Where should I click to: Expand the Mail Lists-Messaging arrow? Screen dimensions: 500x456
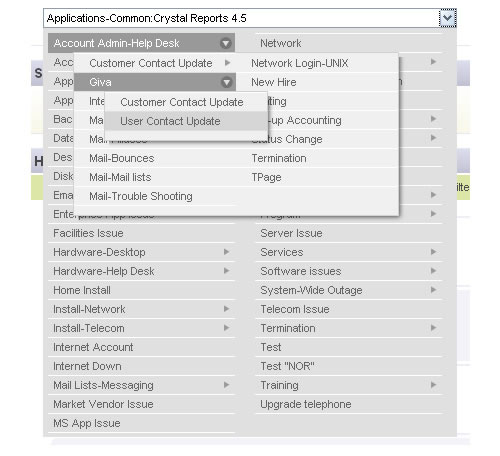[x=227, y=385]
